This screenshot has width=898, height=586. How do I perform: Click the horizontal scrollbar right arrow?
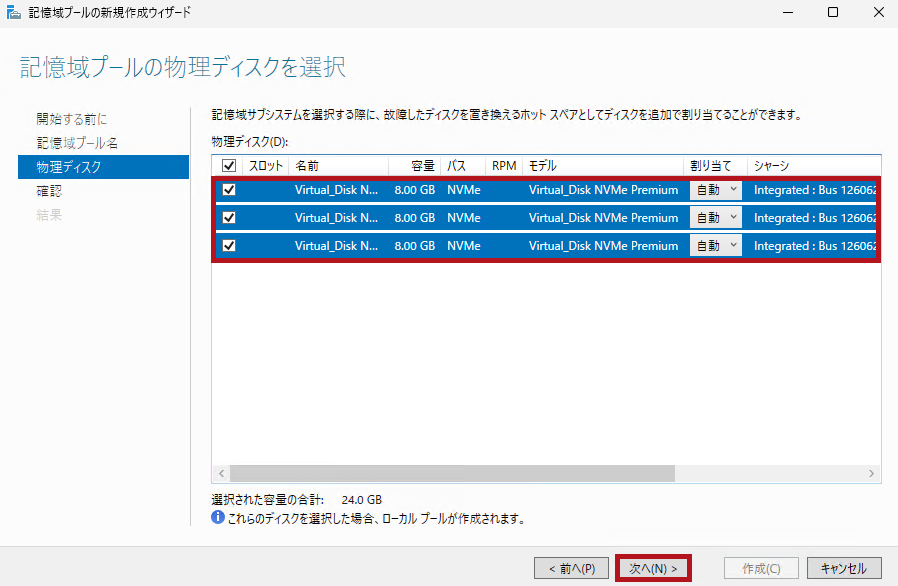[872, 473]
